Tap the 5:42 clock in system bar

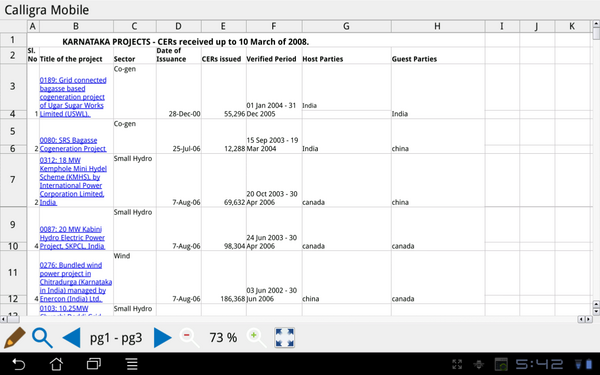[540, 364]
